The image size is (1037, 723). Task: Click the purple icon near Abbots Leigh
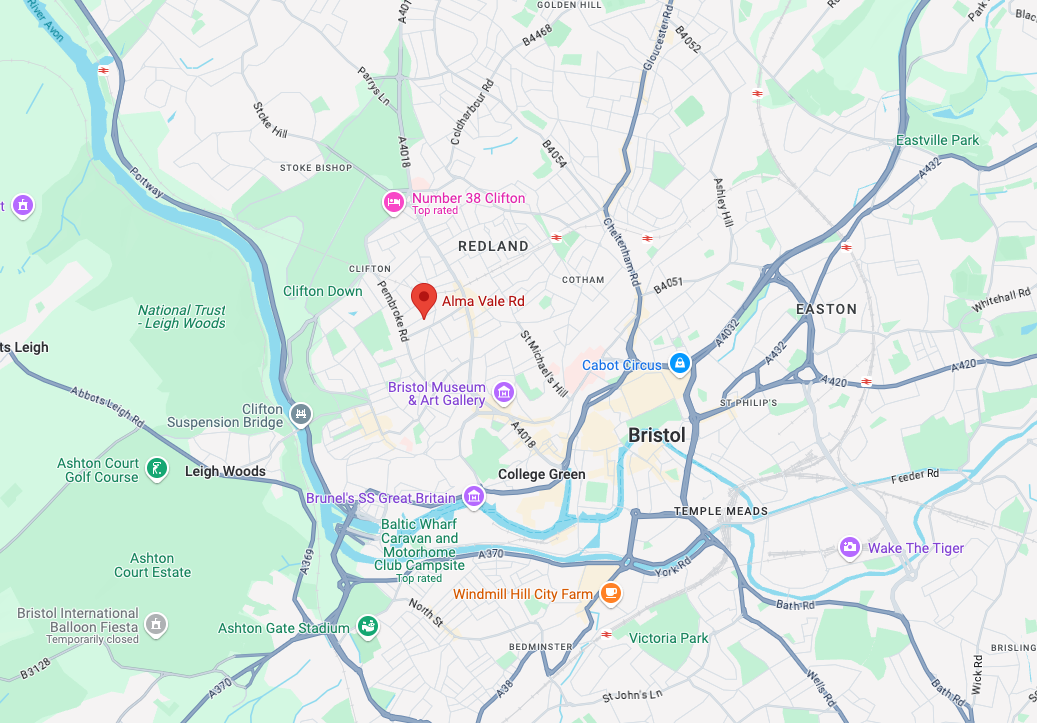pyautogui.click(x=22, y=206)
